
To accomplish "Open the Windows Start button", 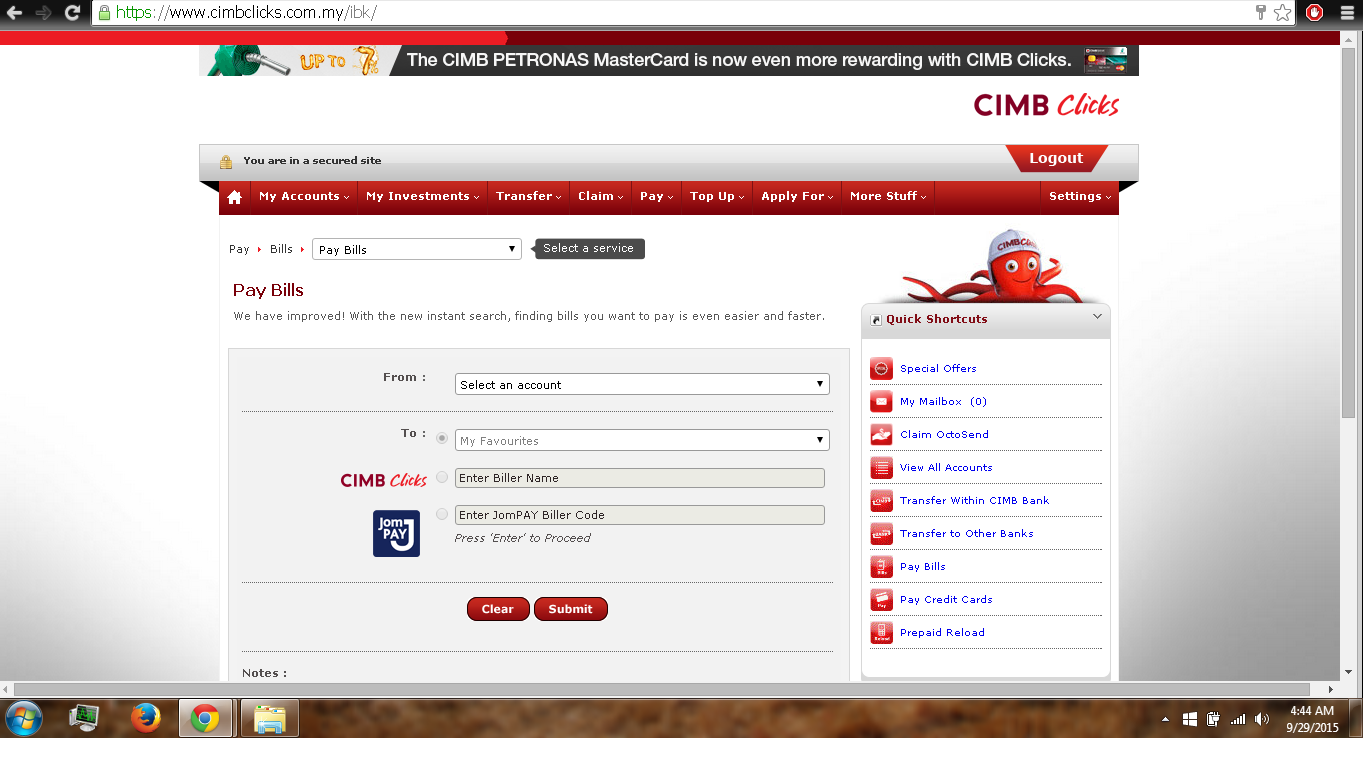I will click(x=24, y=718).
